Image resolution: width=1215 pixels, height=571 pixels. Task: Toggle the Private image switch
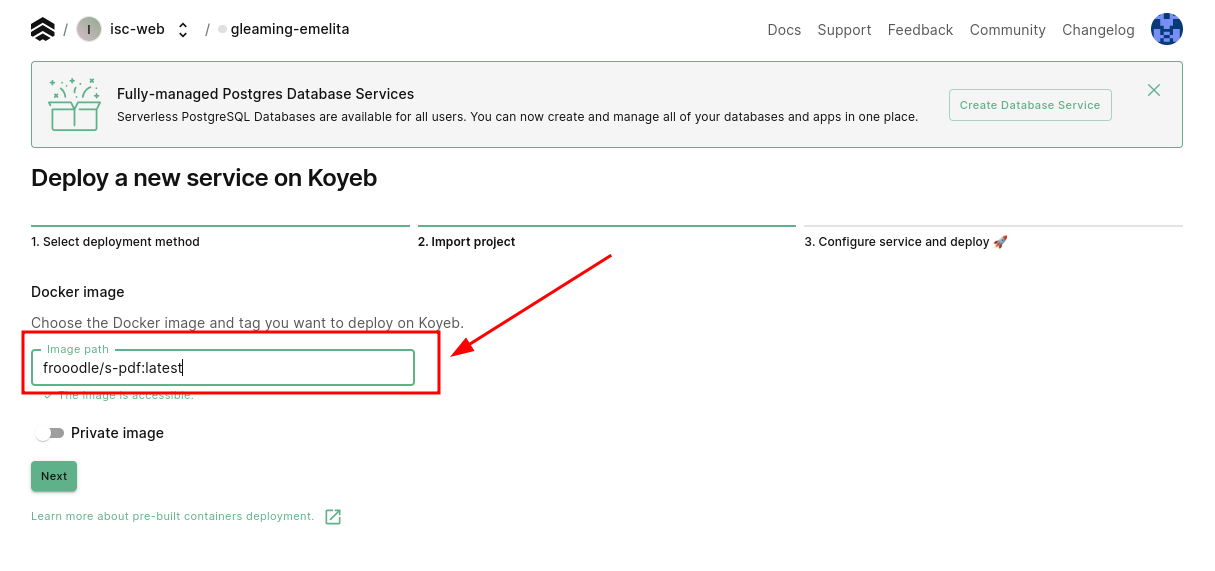click(50, 433)
